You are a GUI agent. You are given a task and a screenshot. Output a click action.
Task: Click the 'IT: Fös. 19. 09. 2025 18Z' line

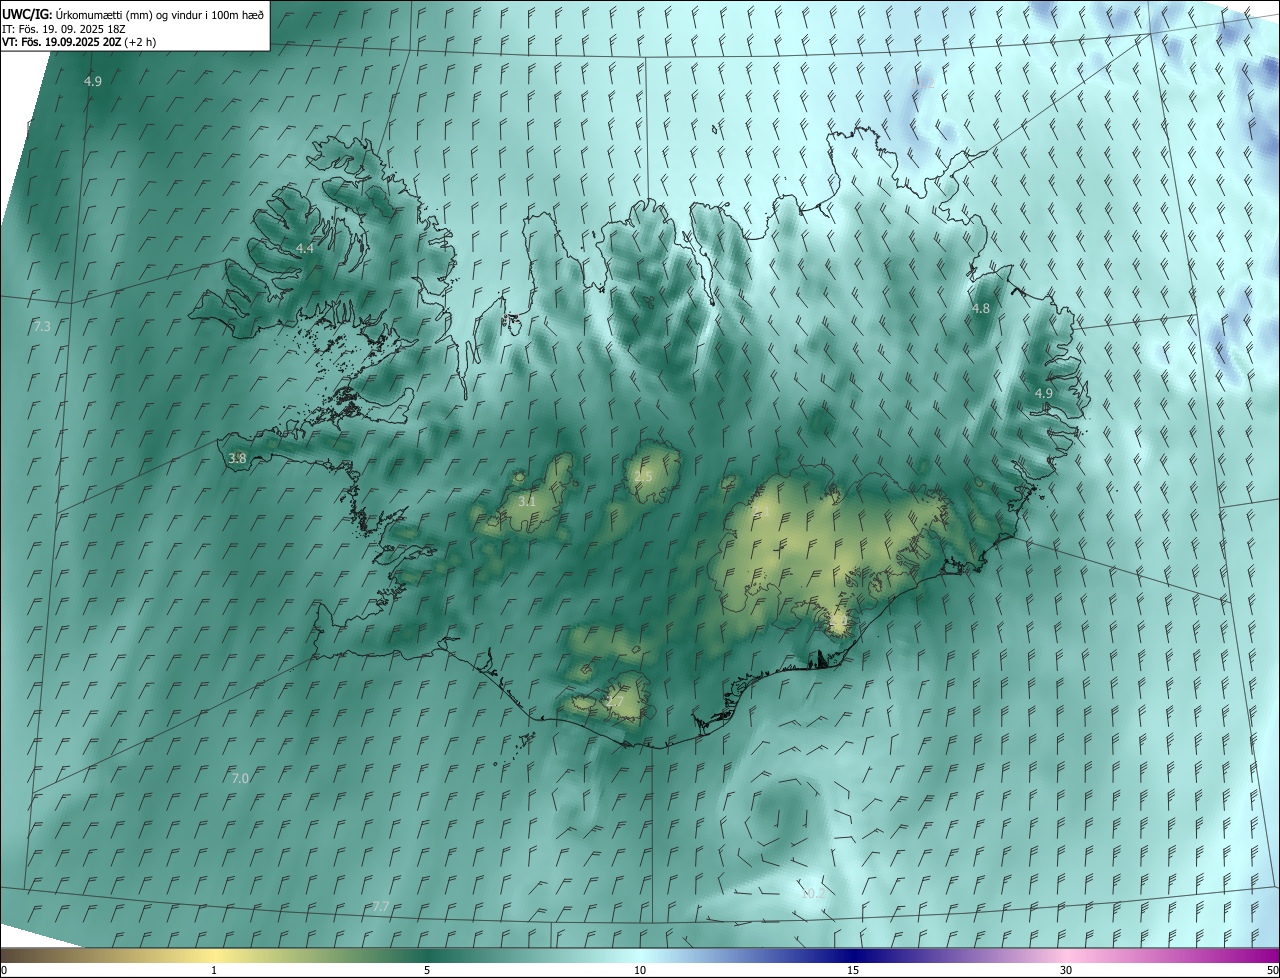tap(64, 29)
